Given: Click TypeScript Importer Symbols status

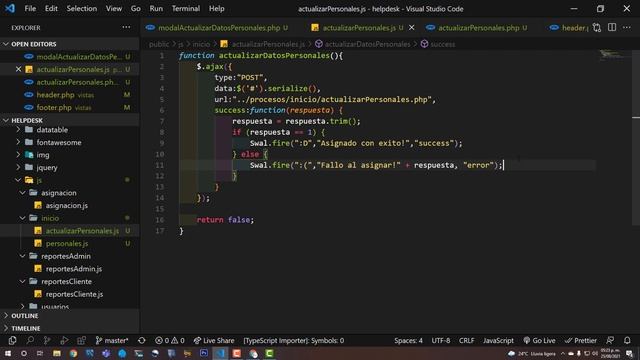Looking at the screenshot, I should [293, 340].
